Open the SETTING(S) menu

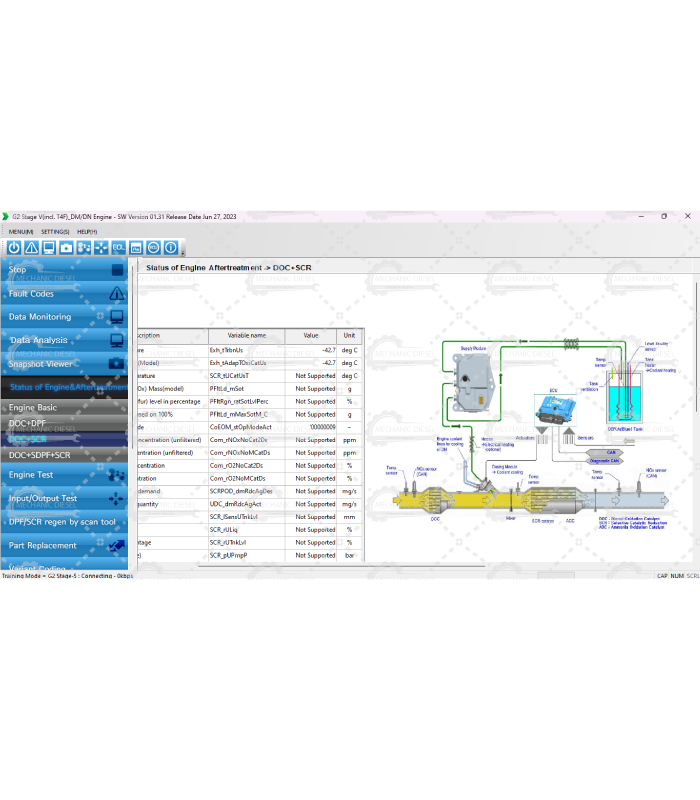(55, 231)
